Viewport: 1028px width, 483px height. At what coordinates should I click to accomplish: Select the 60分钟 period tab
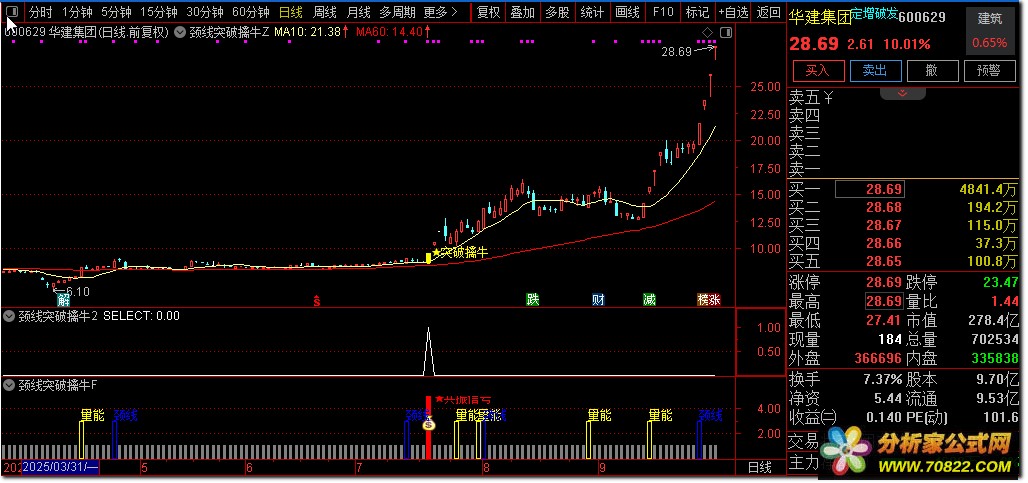point(250,12)
